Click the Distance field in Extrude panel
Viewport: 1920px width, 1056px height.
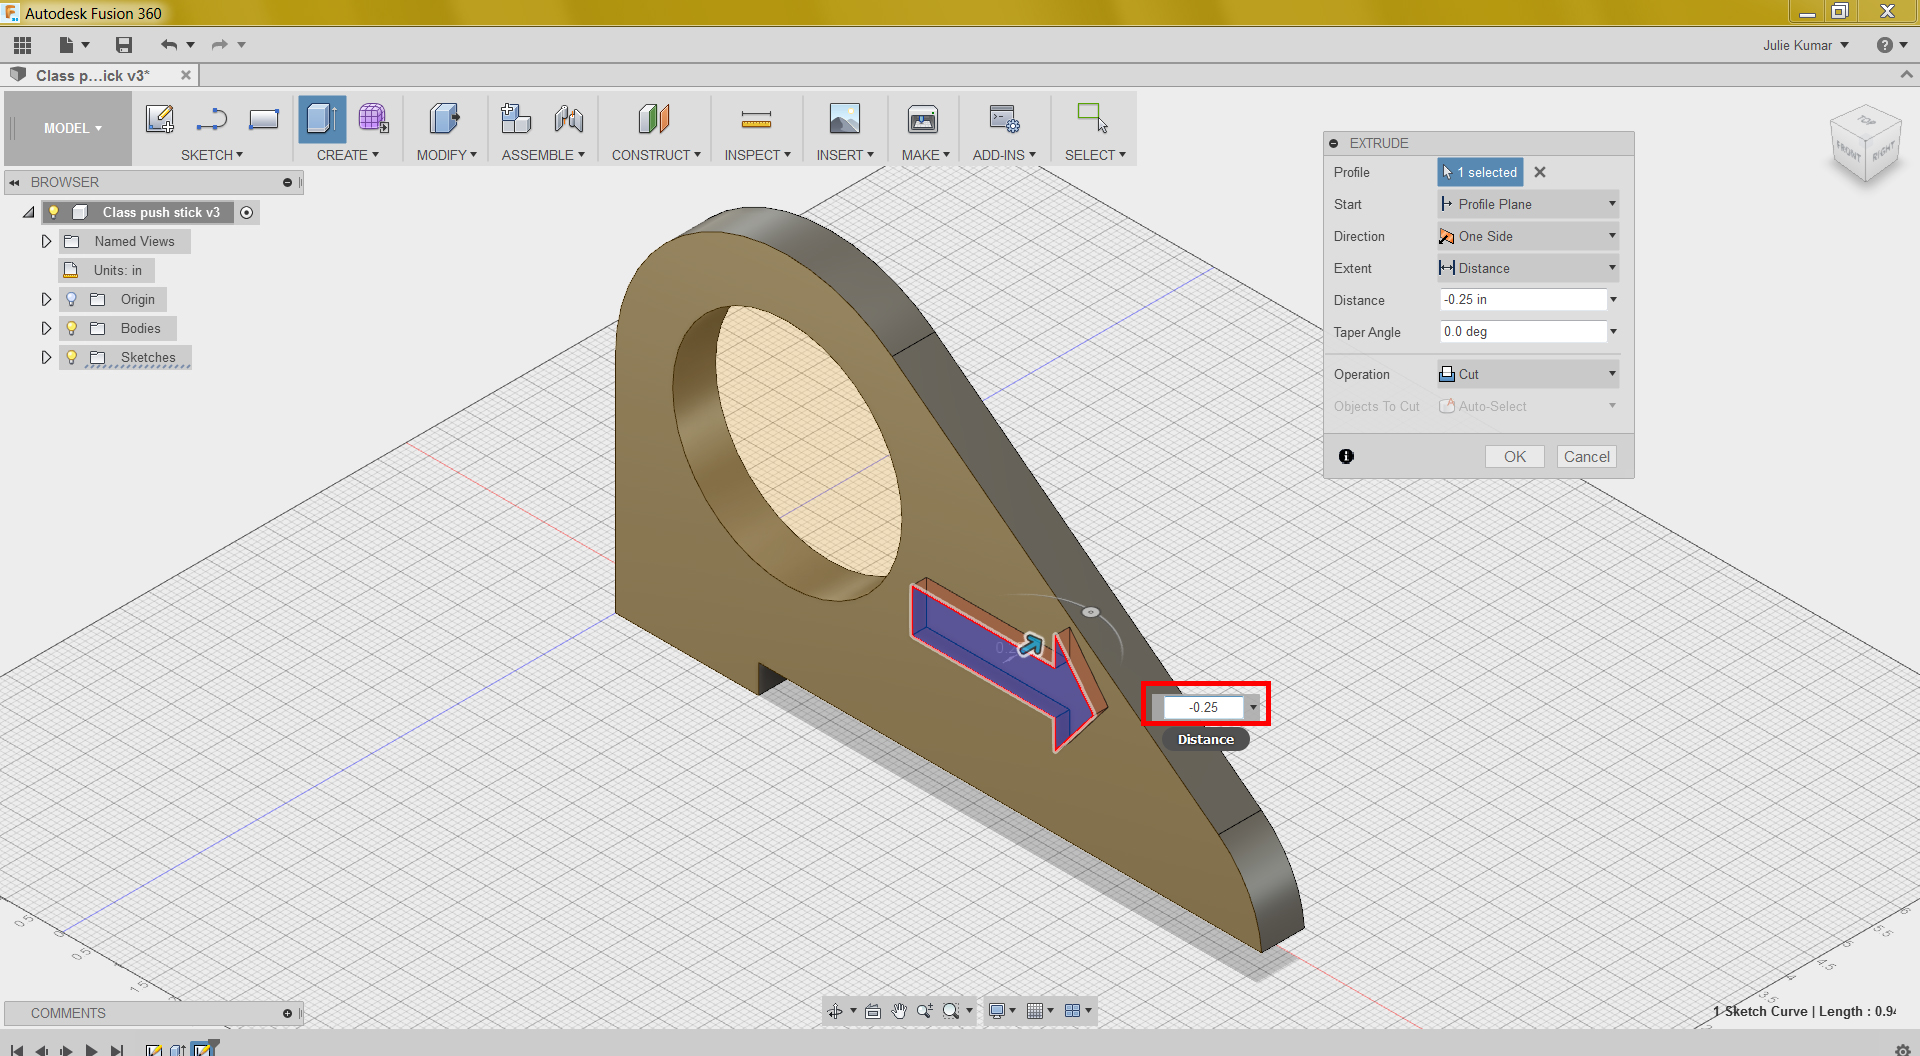coord(1523,300)
